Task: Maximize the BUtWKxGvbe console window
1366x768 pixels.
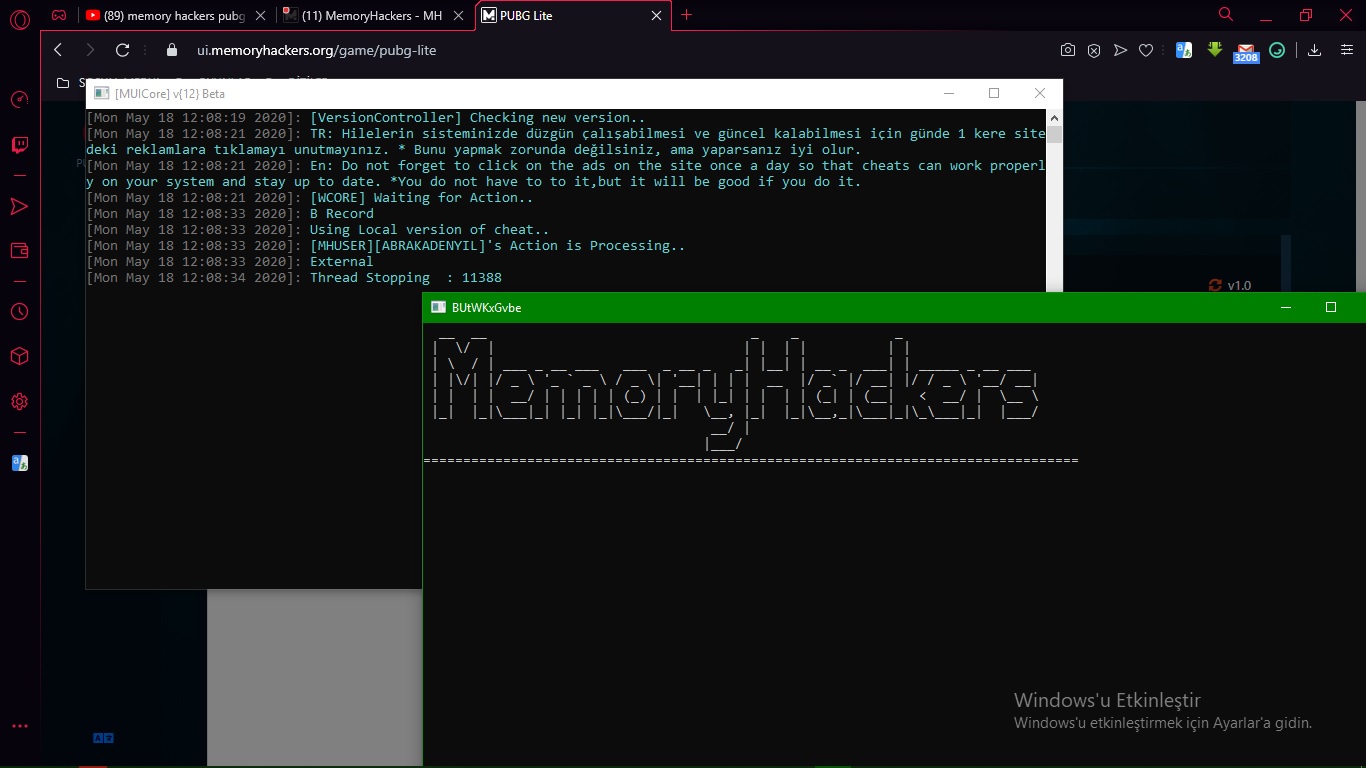Action: pos(1331,307)
